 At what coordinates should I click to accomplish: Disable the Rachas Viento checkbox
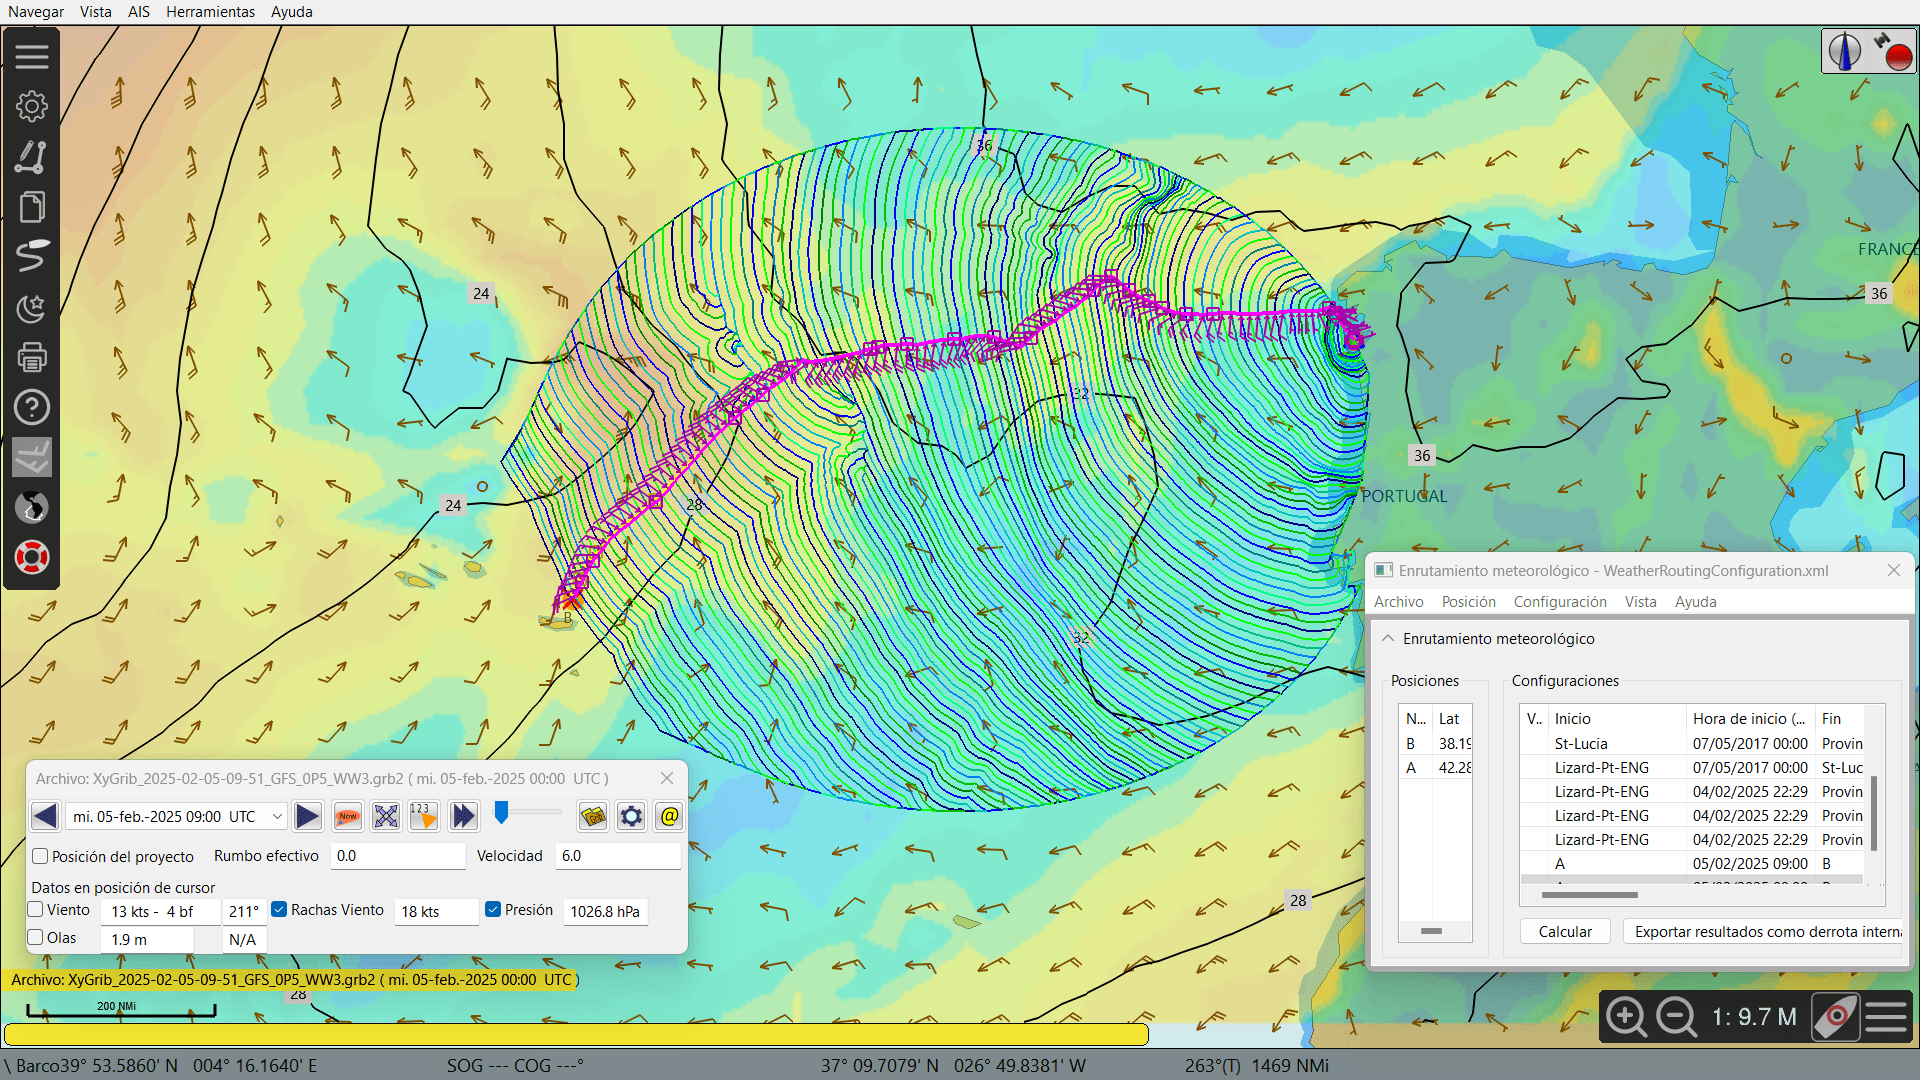point(279,909)
